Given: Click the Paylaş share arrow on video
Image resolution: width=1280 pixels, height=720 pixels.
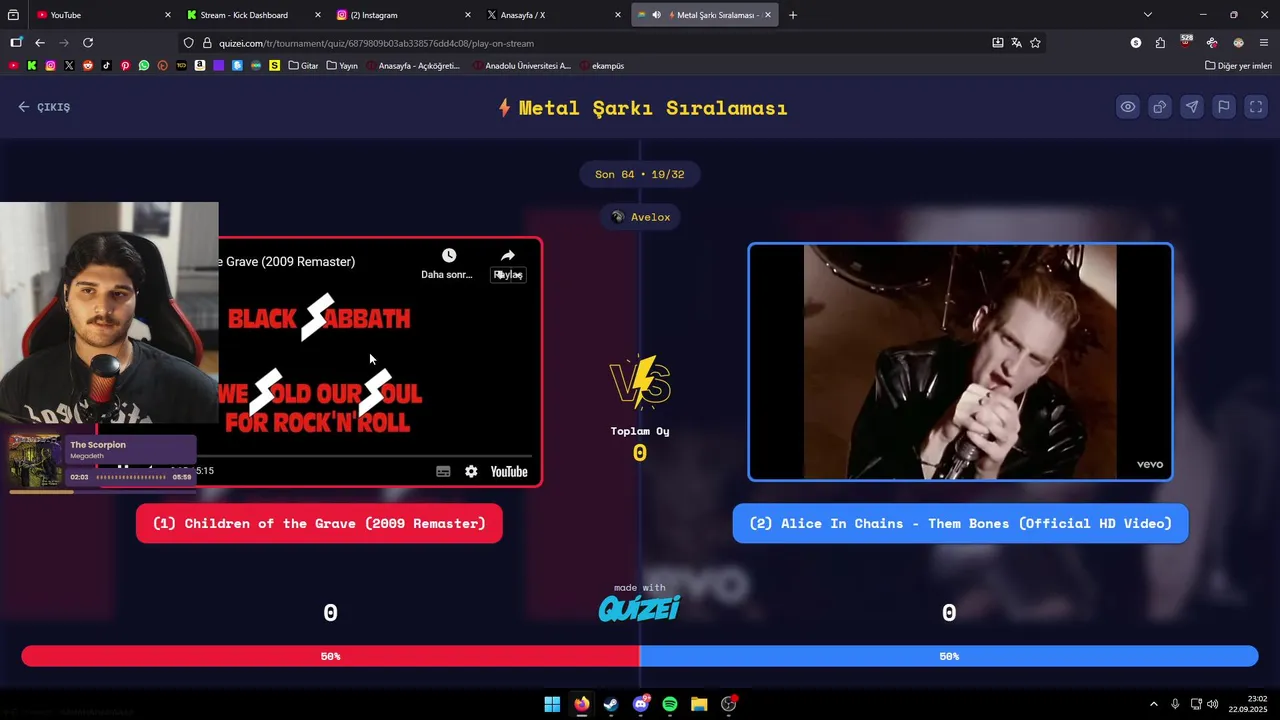Looking at the screenshot, I should (508, 256).
